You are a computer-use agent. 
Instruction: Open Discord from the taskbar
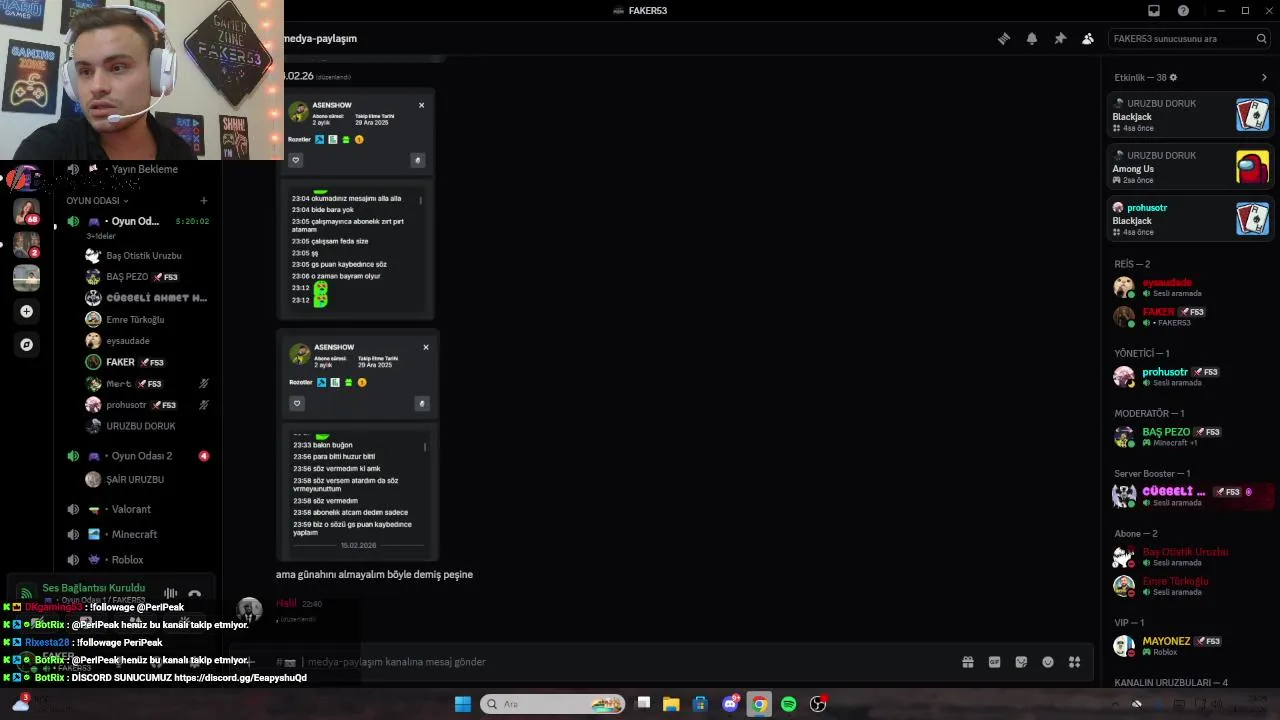coord(730,704)
